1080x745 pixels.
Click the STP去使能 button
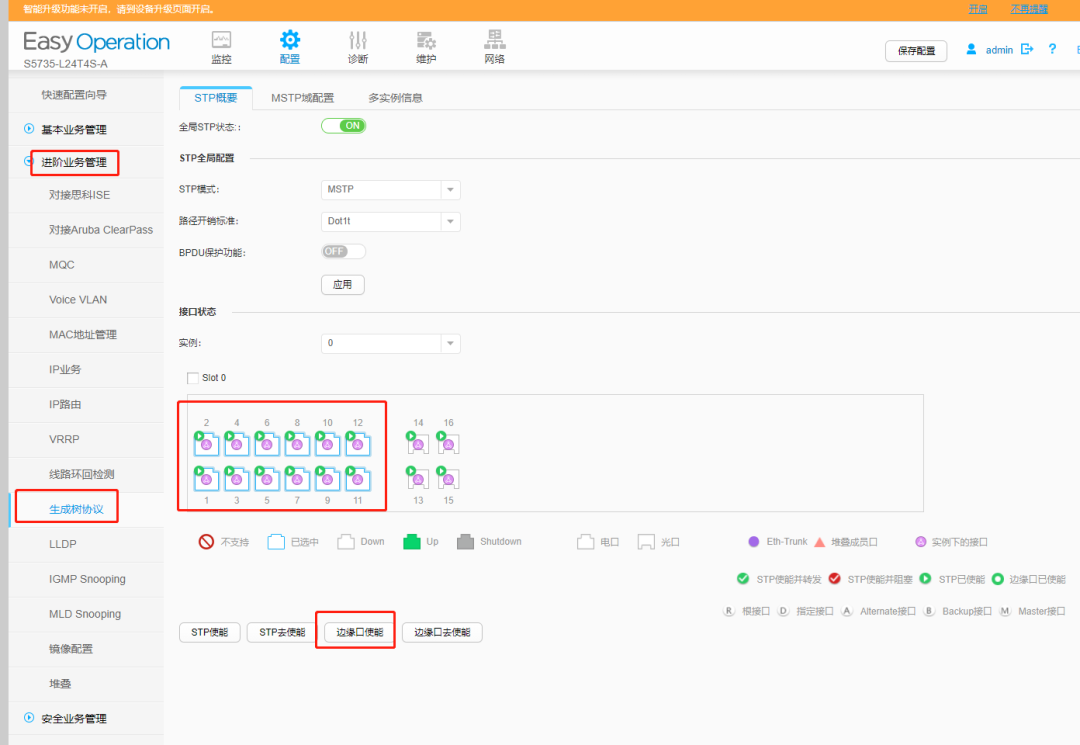click(x=282, y=632)
